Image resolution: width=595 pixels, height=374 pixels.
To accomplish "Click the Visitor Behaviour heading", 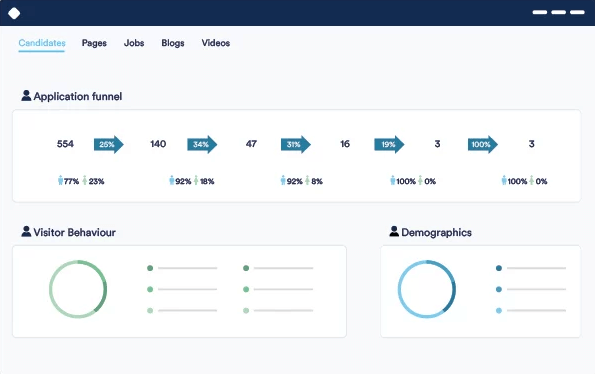I will click(74, 232).
